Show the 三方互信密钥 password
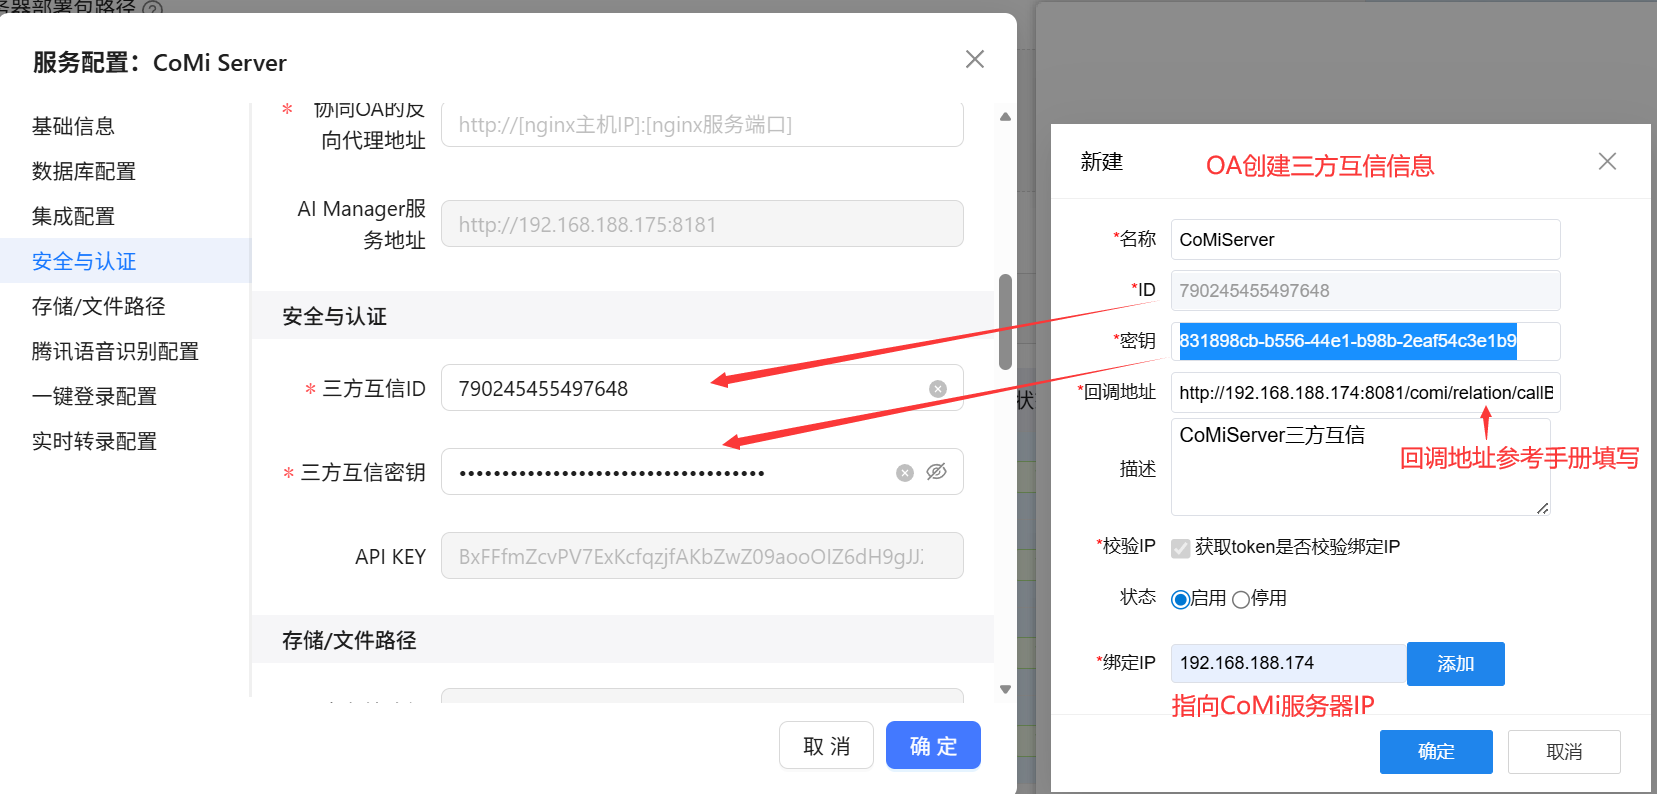Screen dimensions: 1657x794 [x=936, y=472]
